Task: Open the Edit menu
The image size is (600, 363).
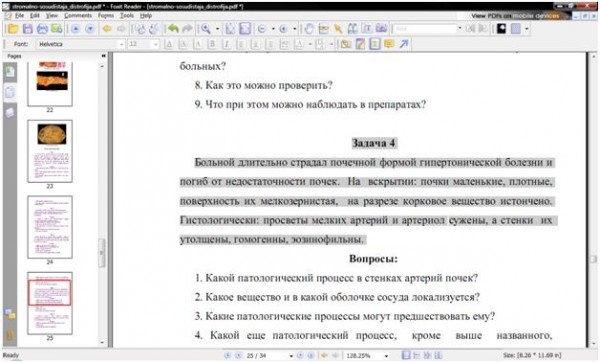Action: [35, 15]
